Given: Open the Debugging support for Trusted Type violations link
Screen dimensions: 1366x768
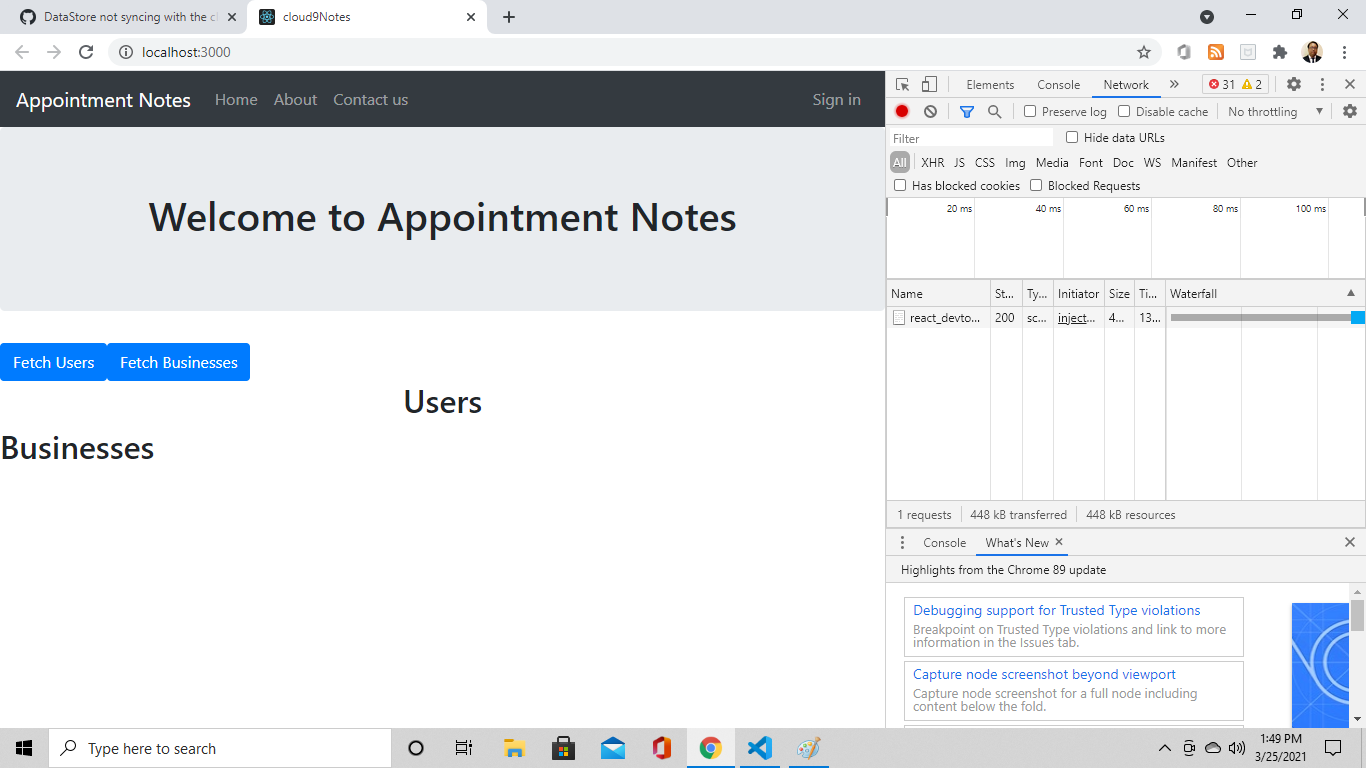Looking at the screenshot, I should click(x=1056, y=610).
